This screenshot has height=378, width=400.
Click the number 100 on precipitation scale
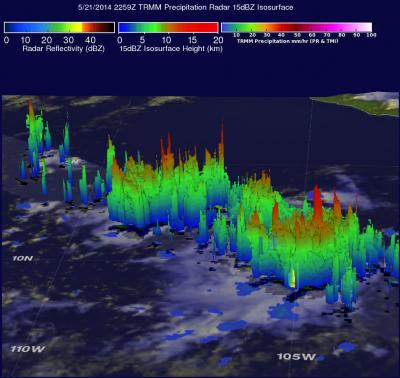click(x=371, y=35)
